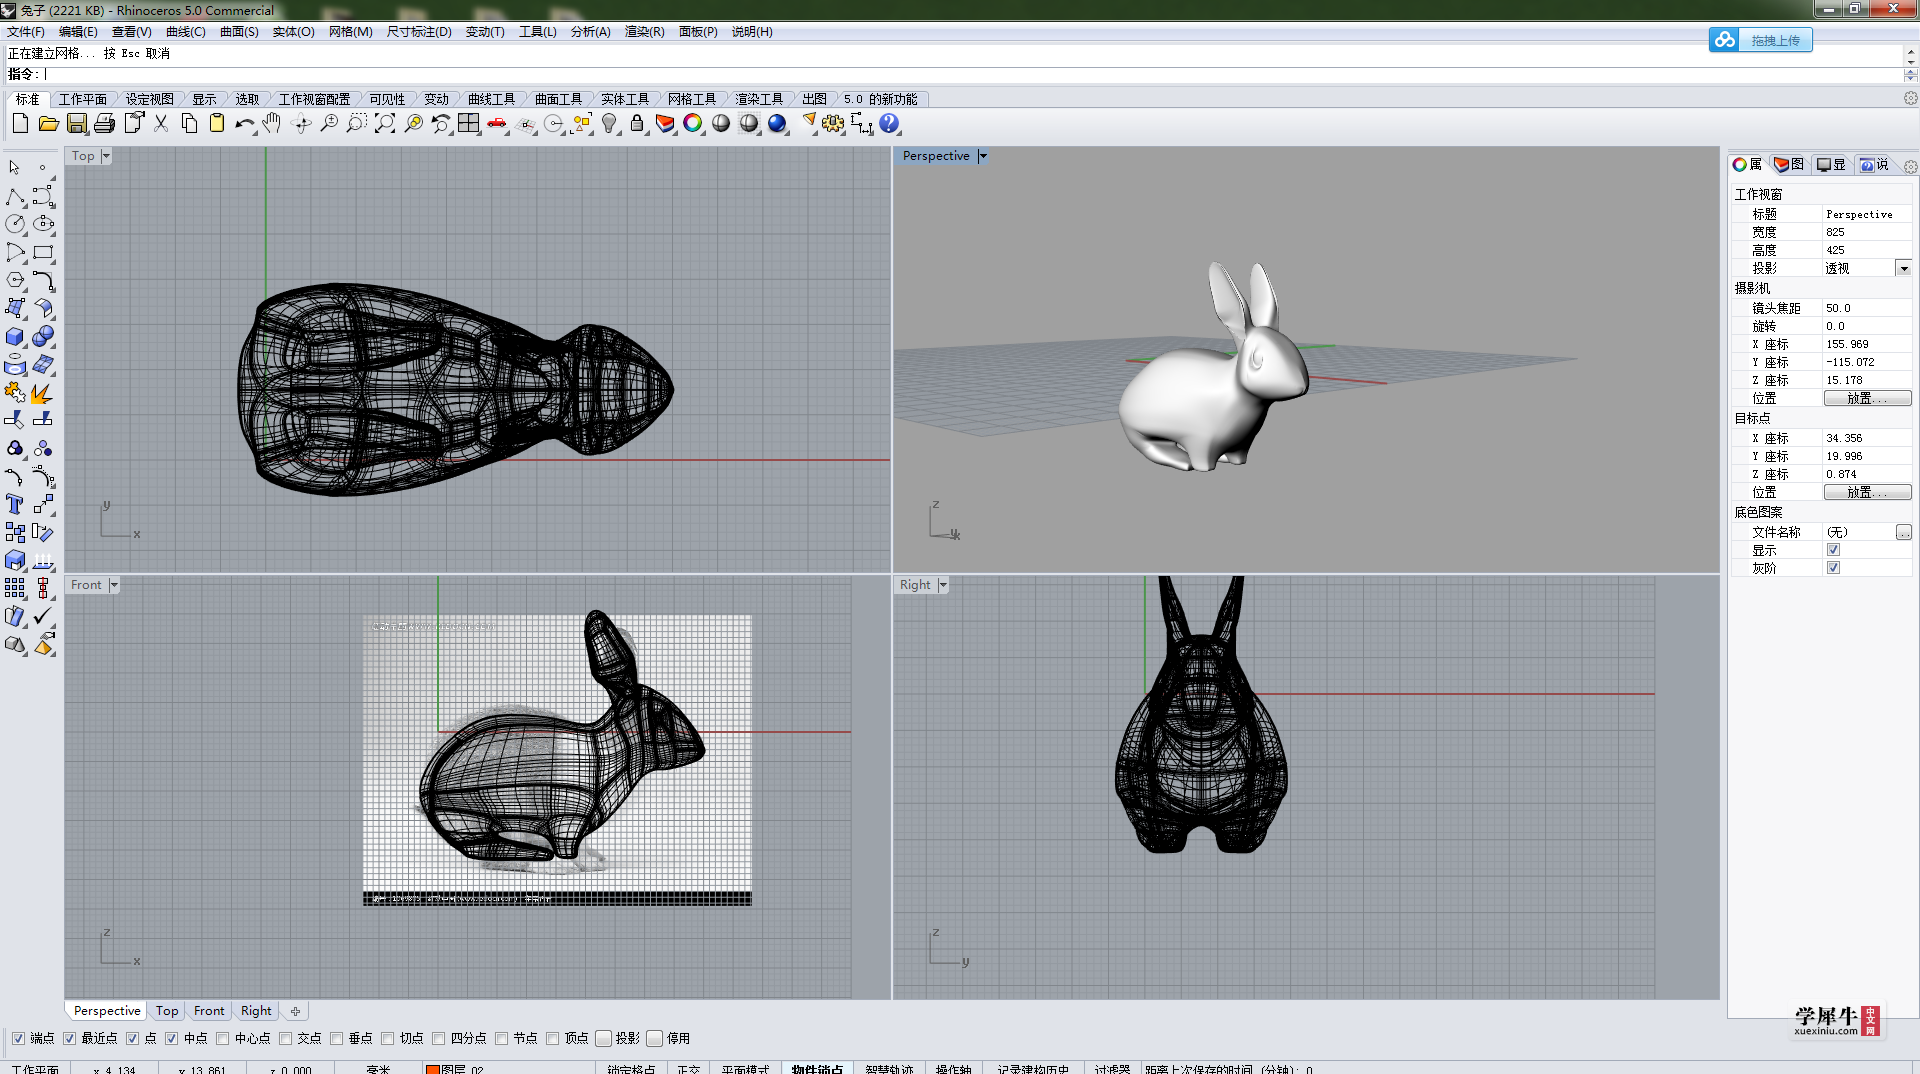The image size is (1920, 1074).
Task: Switch to the Front viewport tab at bottom
Action: 209,1011
